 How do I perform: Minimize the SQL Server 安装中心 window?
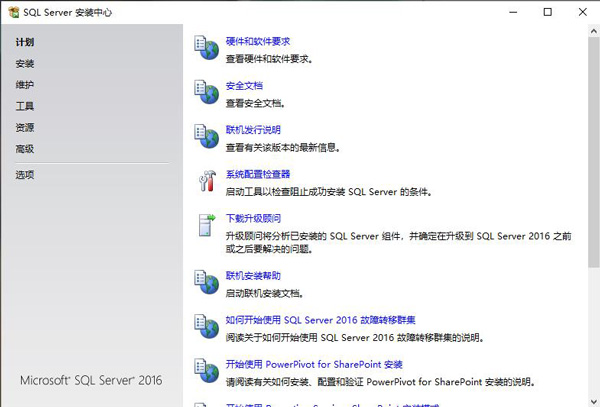[x=513, y=12]
